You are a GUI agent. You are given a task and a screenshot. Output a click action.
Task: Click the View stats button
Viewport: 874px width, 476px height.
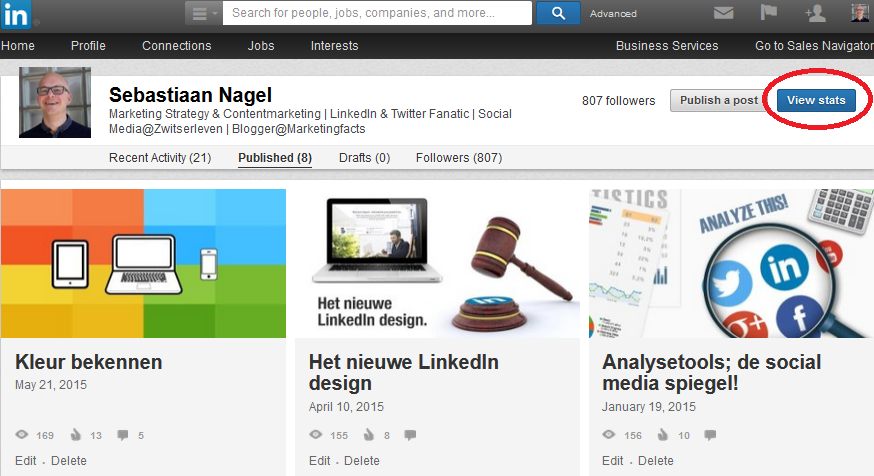pos(816,100)
